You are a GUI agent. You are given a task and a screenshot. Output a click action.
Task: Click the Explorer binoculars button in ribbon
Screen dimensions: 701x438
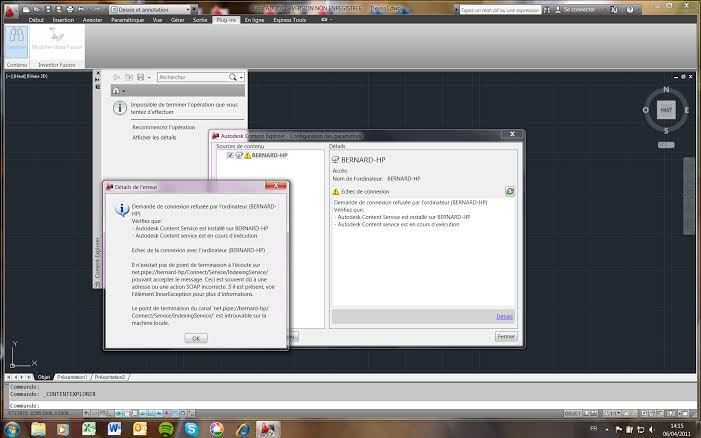[x=17, y=42]
